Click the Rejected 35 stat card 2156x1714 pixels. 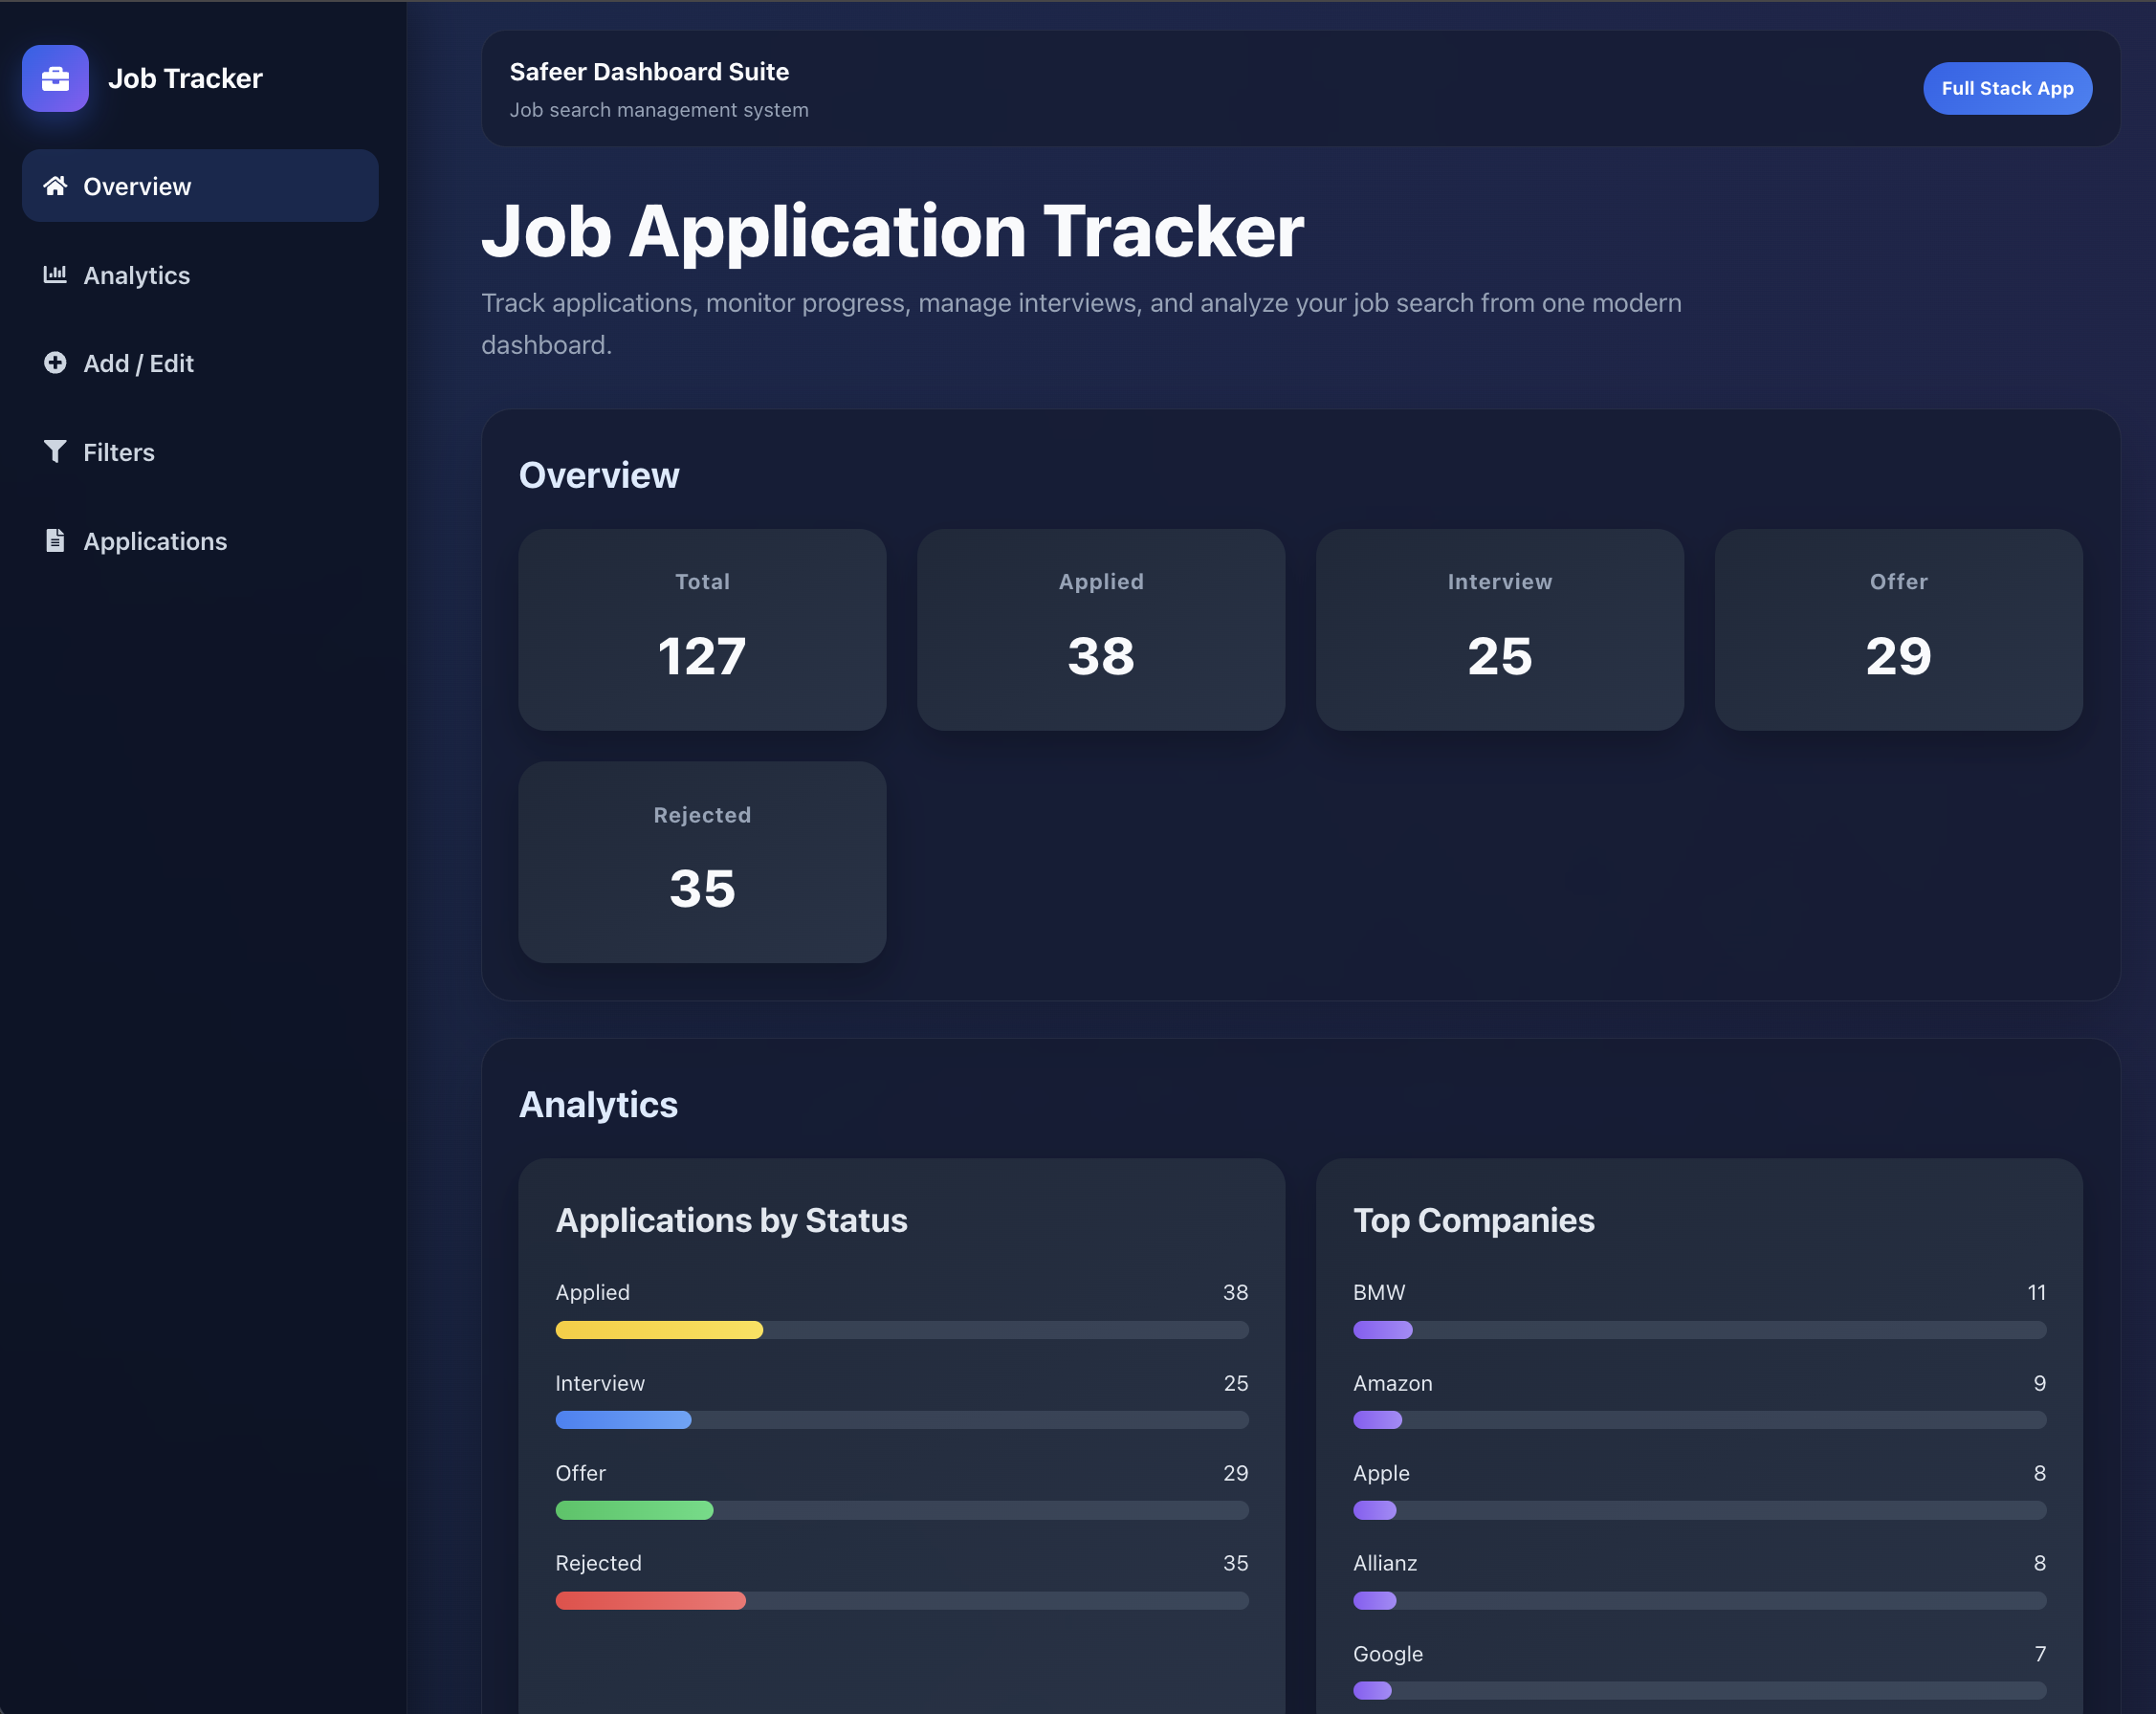pos(702,862)
